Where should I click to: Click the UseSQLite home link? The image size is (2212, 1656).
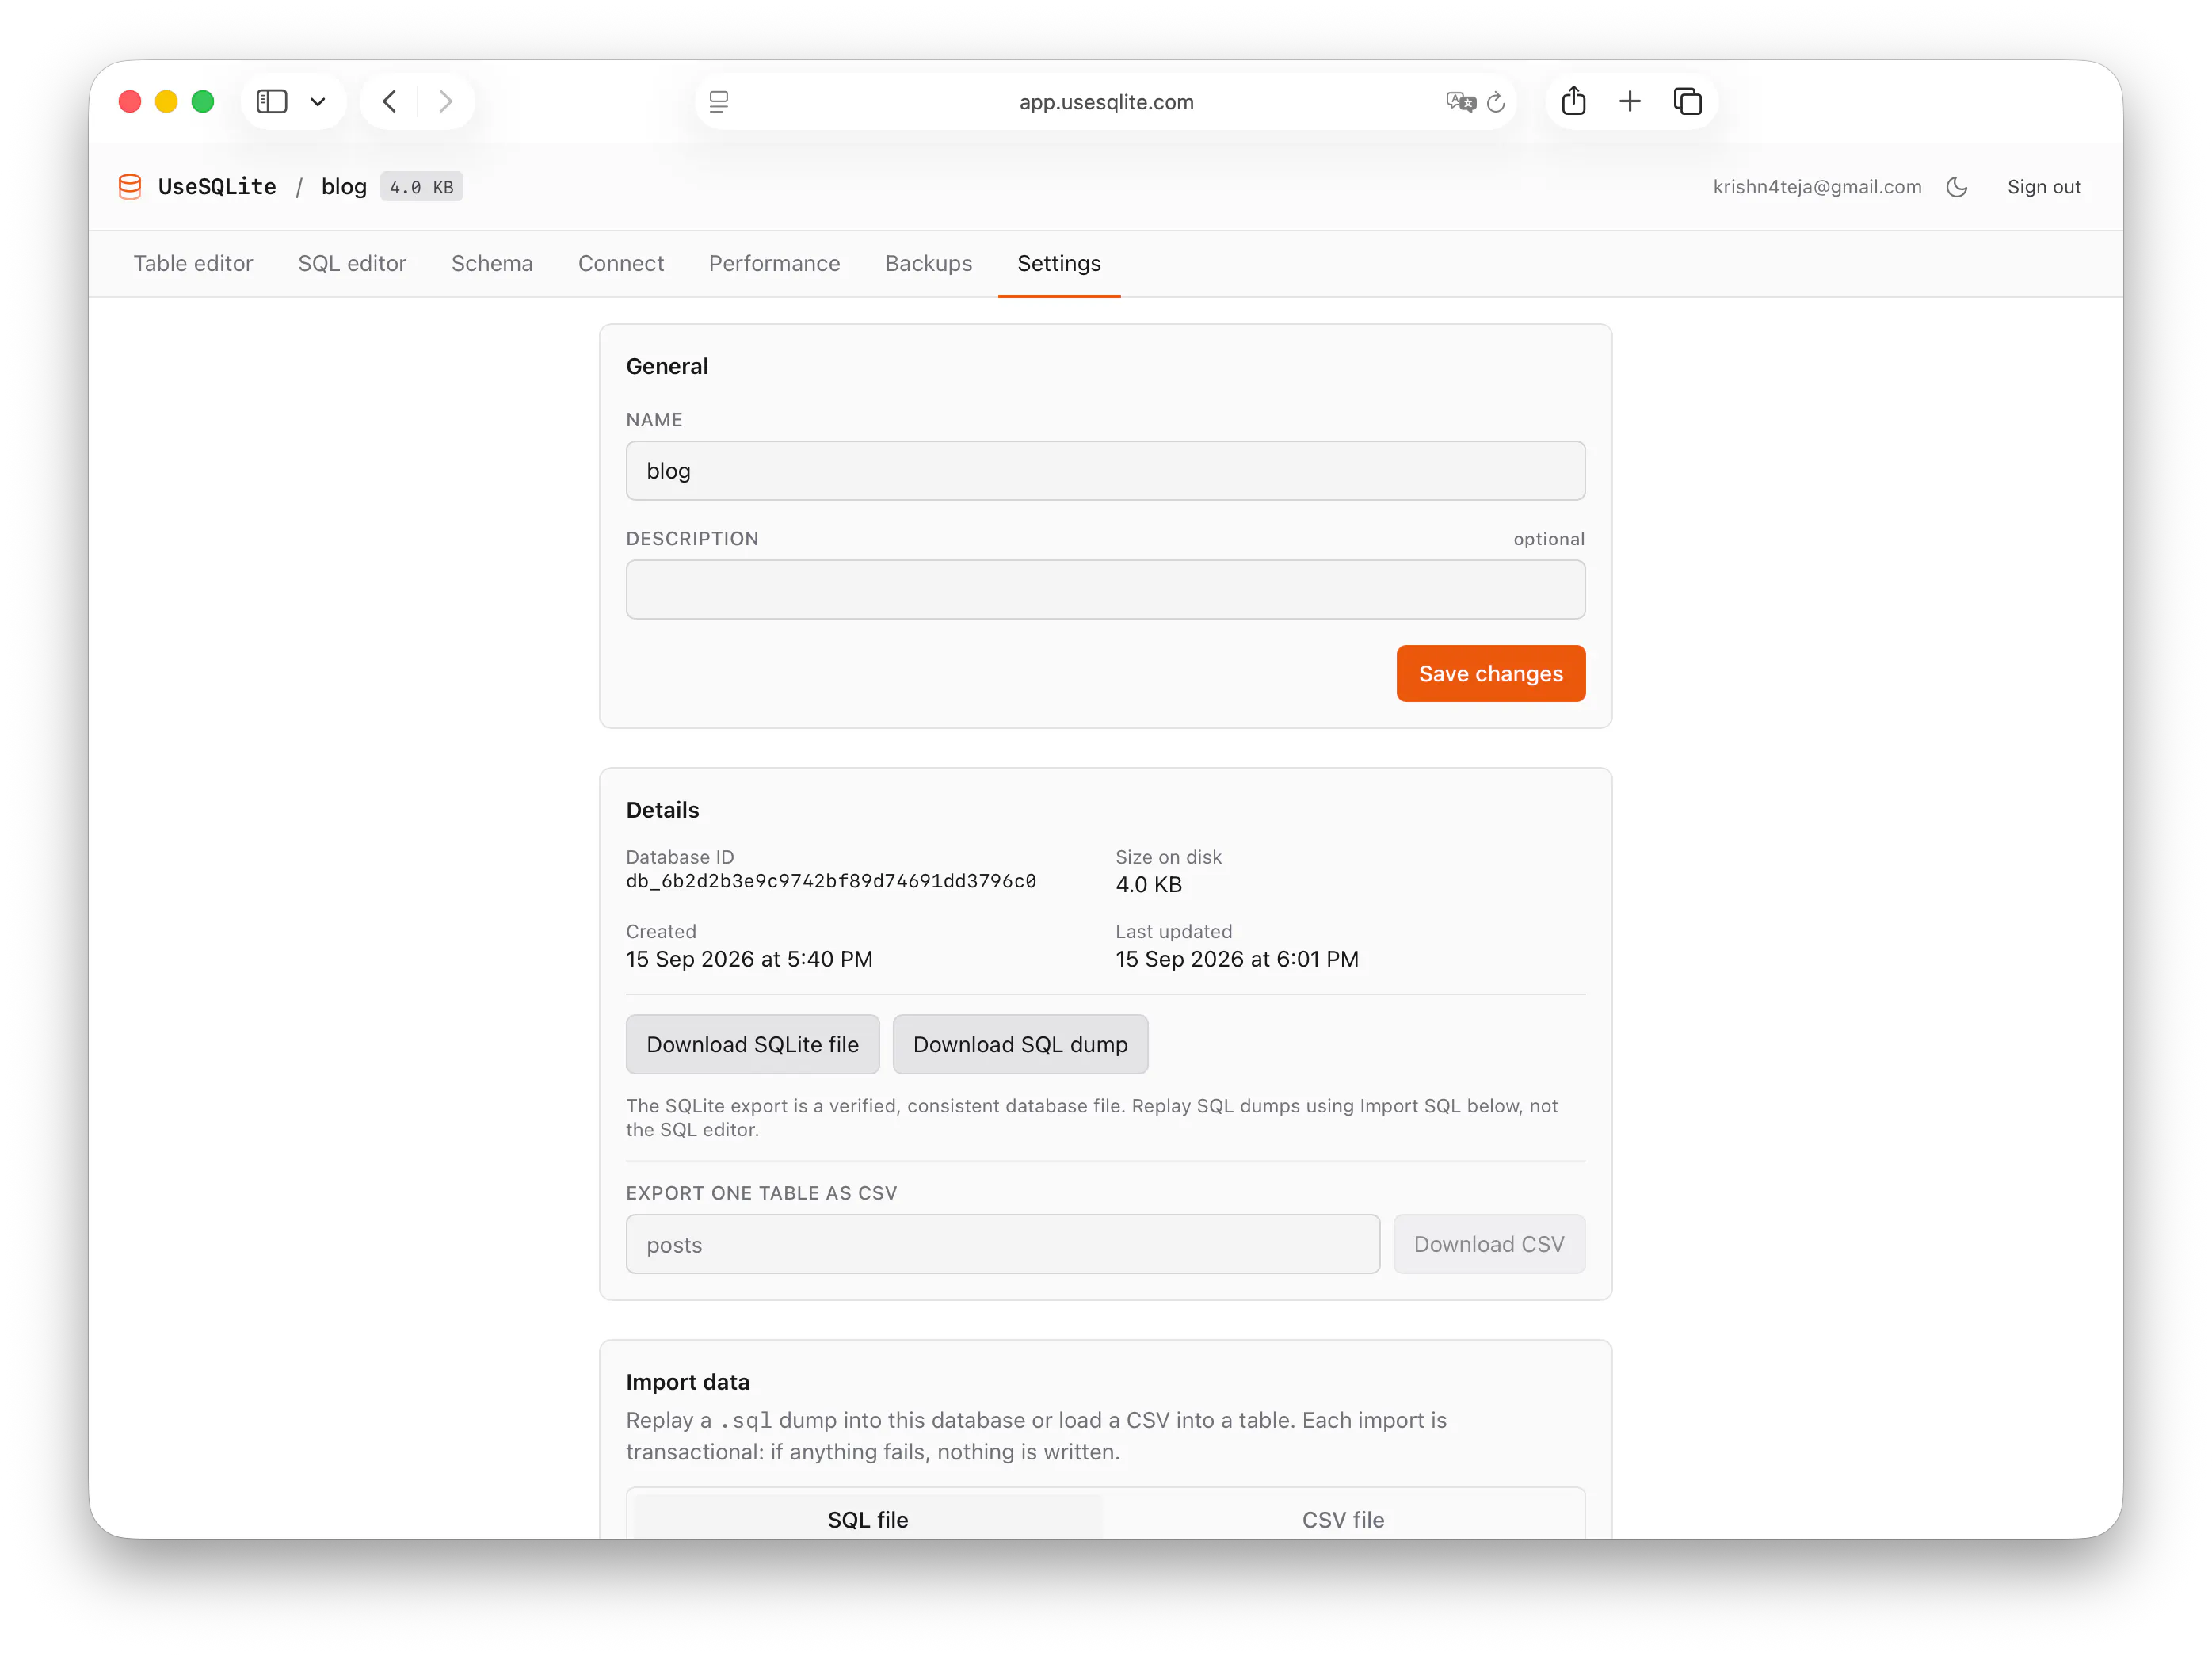[217, 187]
